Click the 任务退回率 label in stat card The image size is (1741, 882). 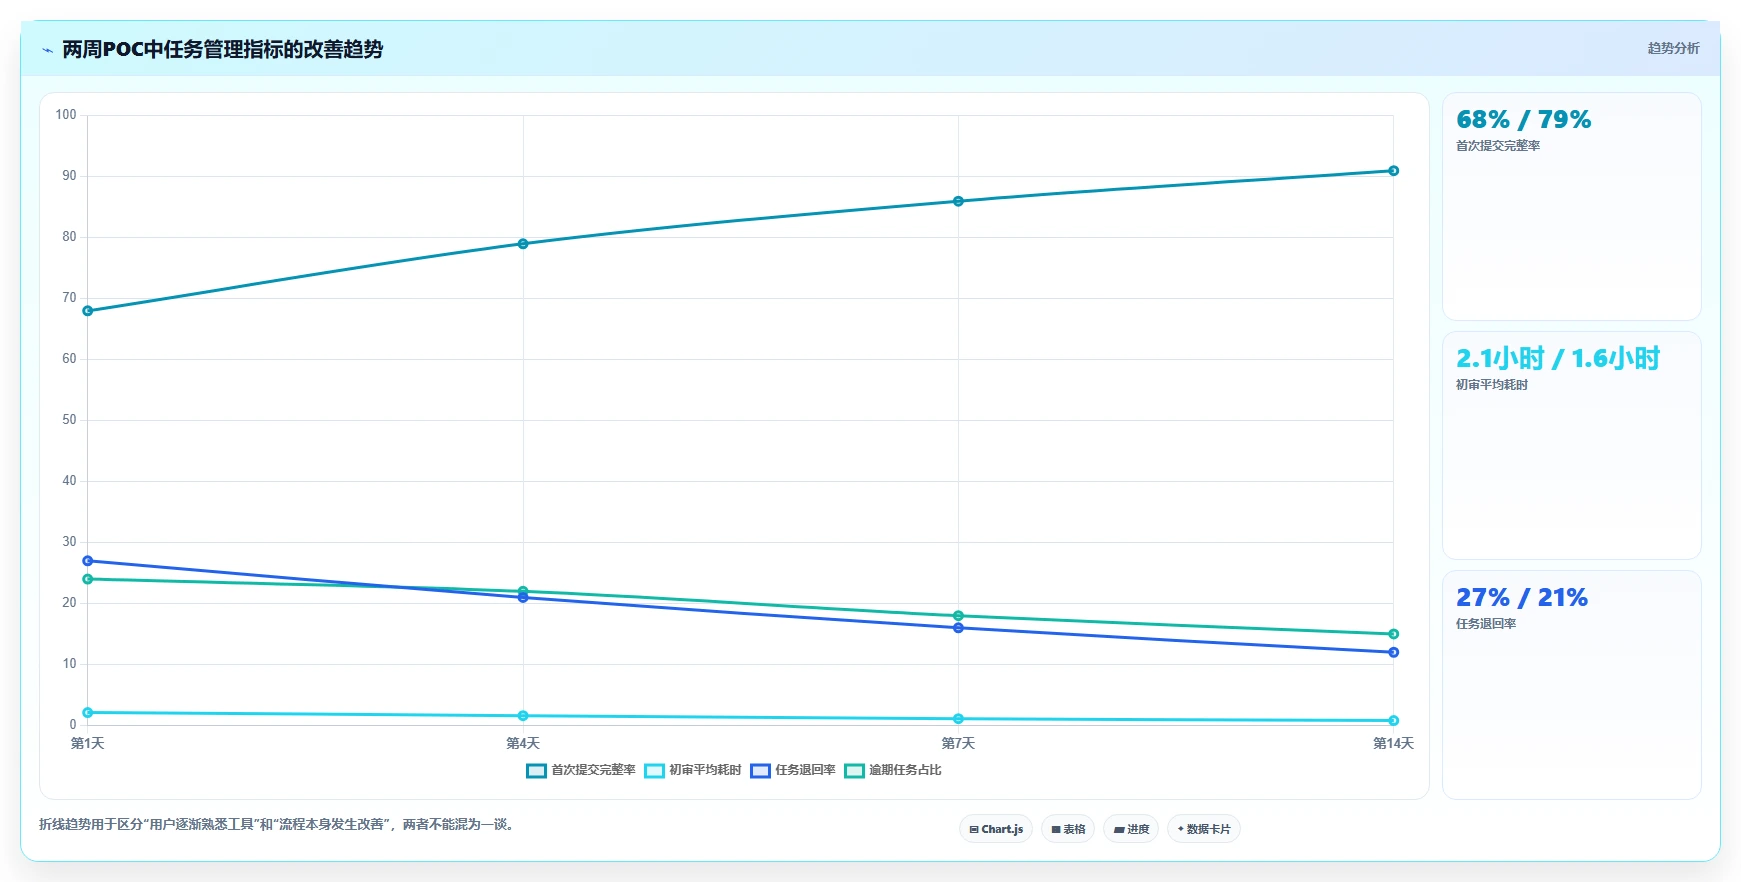click(1486, 624)
